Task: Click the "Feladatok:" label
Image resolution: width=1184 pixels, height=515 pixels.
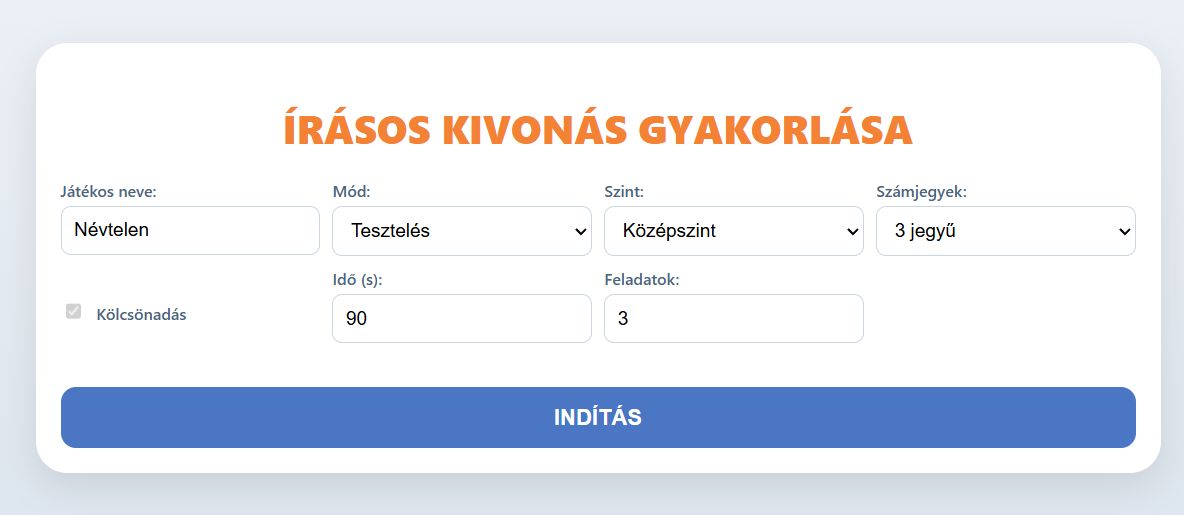Action: [642, 280]
